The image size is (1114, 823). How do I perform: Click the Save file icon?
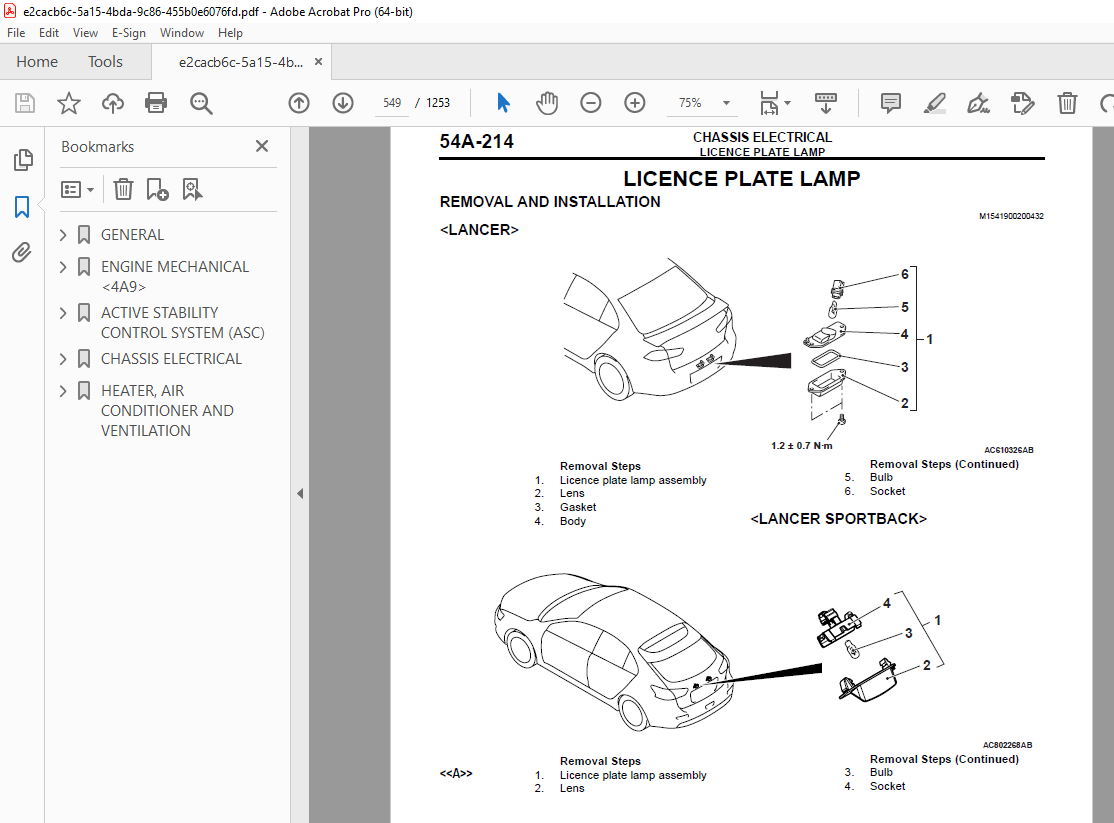pyautogui.click(x=25, y=103)
